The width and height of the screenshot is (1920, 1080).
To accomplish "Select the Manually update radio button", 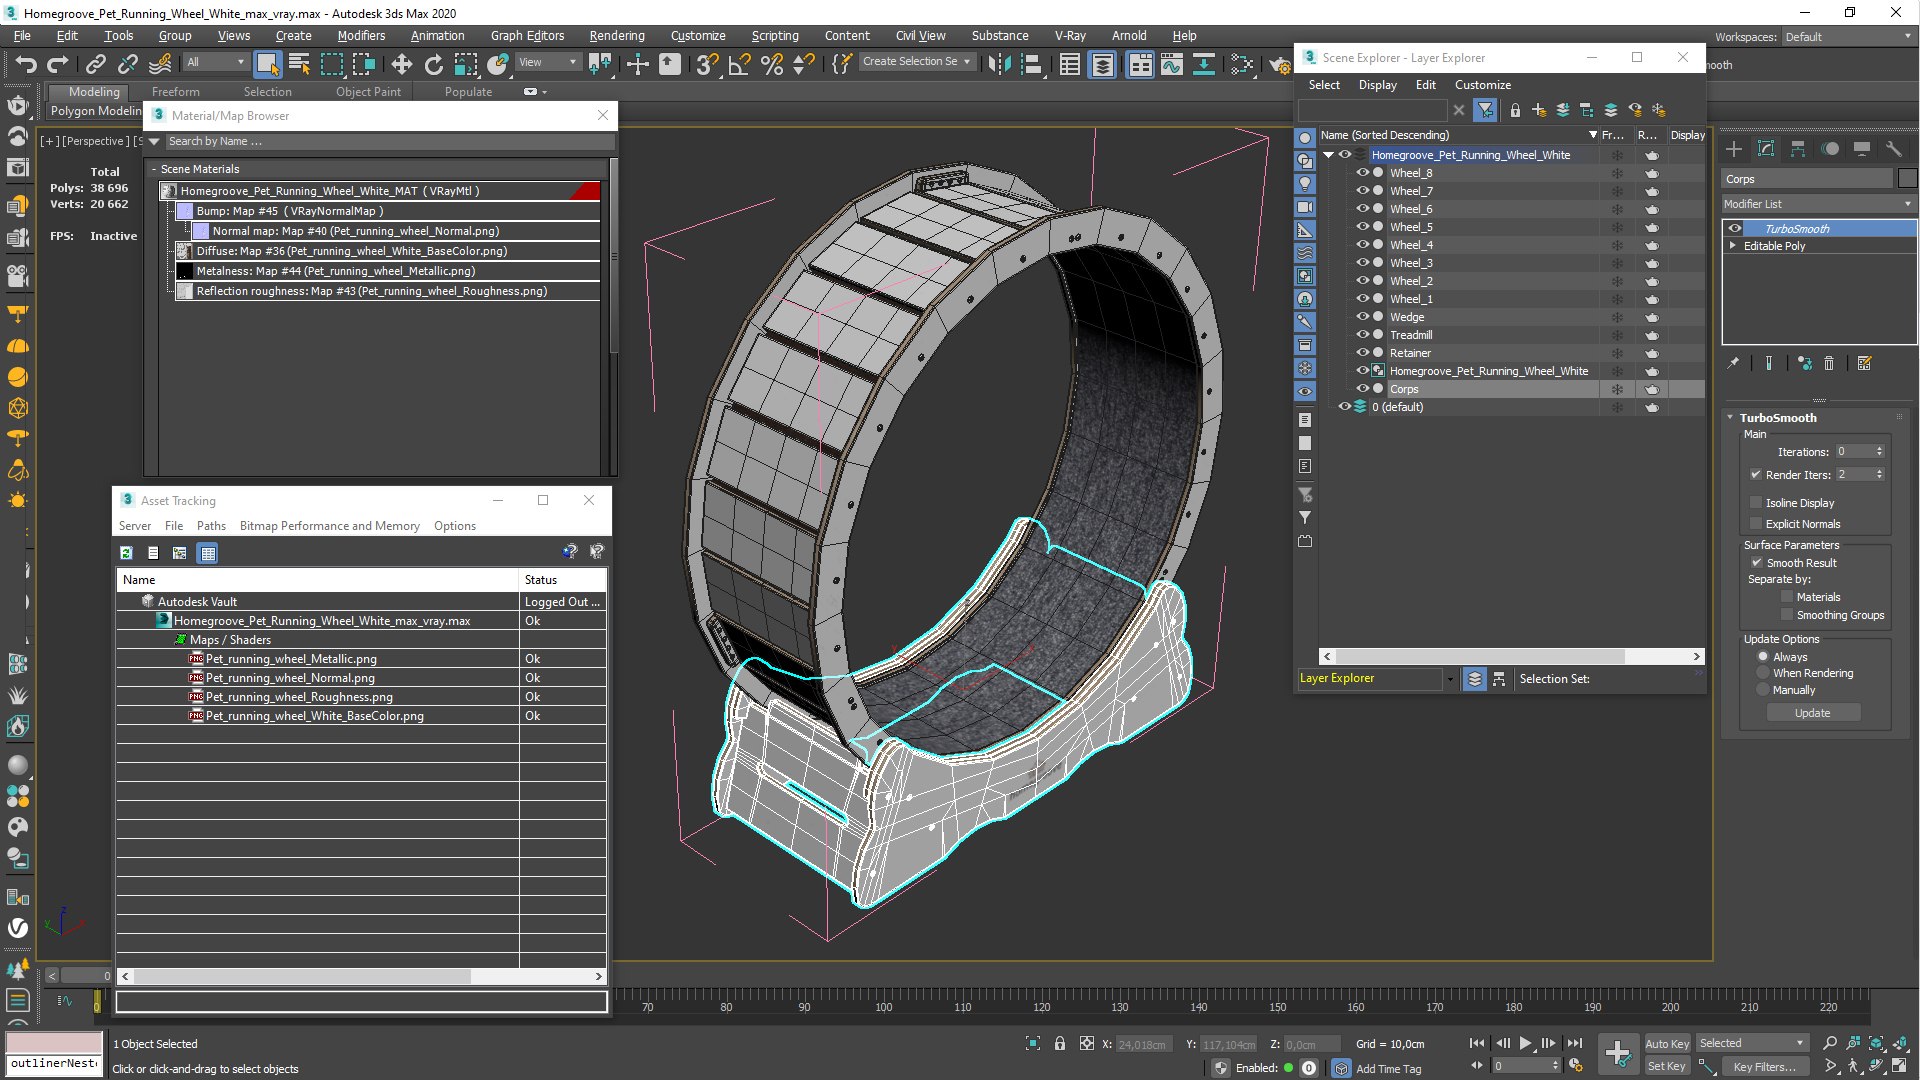I will [1763, 690].
